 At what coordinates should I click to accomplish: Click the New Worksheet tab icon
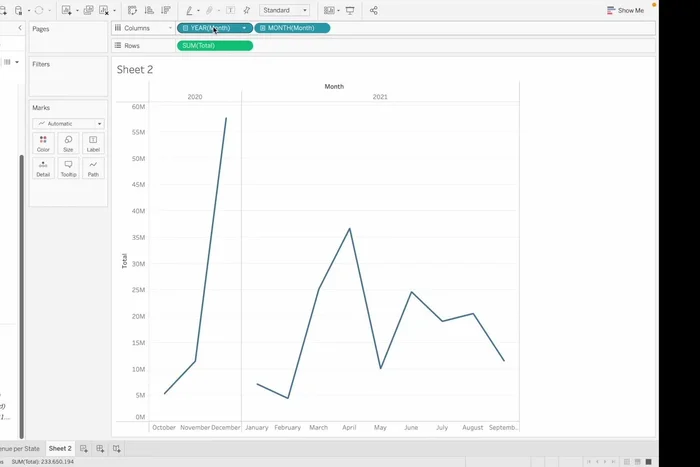pos(83,449)
